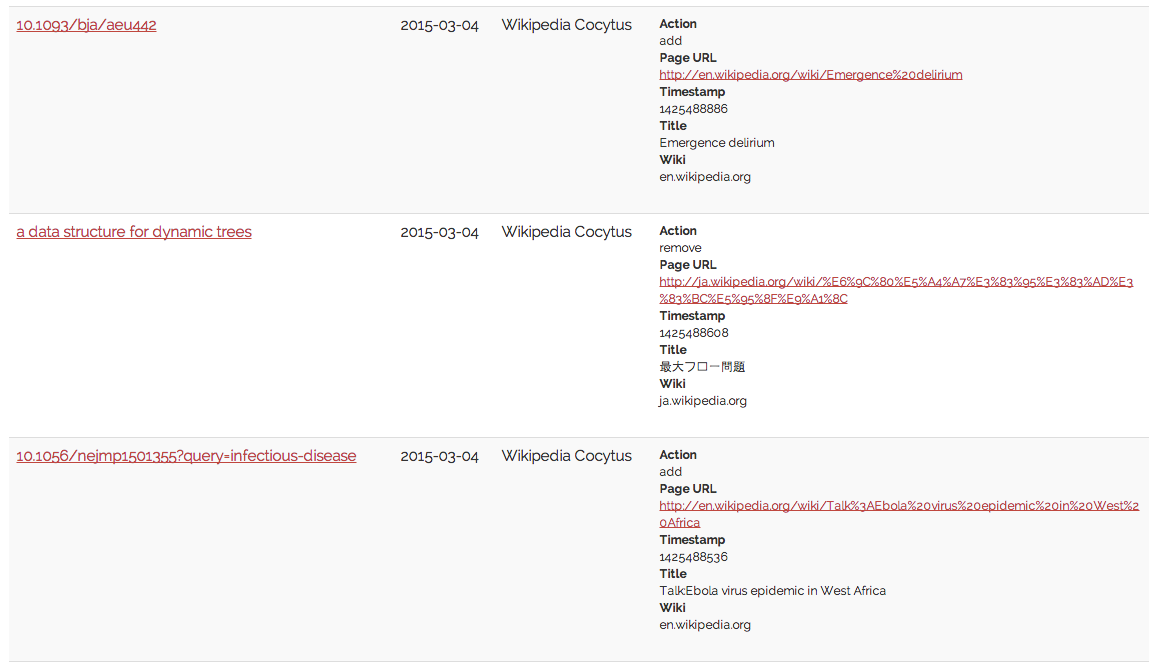Click Wikipedia Cocytus in the dynamic trees row

[x=566, y=232]
